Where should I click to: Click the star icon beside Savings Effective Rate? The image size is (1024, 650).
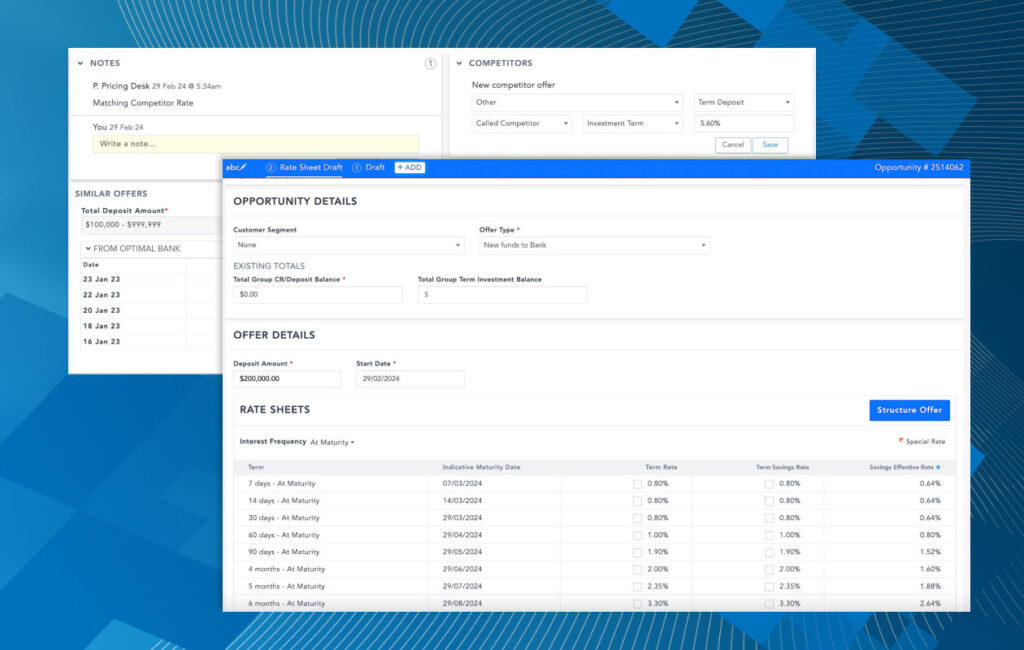[x=938, y=467]
